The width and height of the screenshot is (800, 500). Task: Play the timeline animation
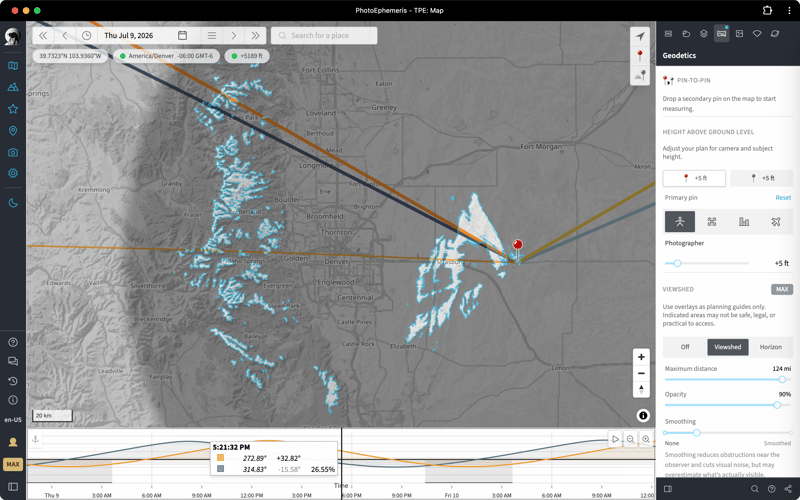[615, 439]
